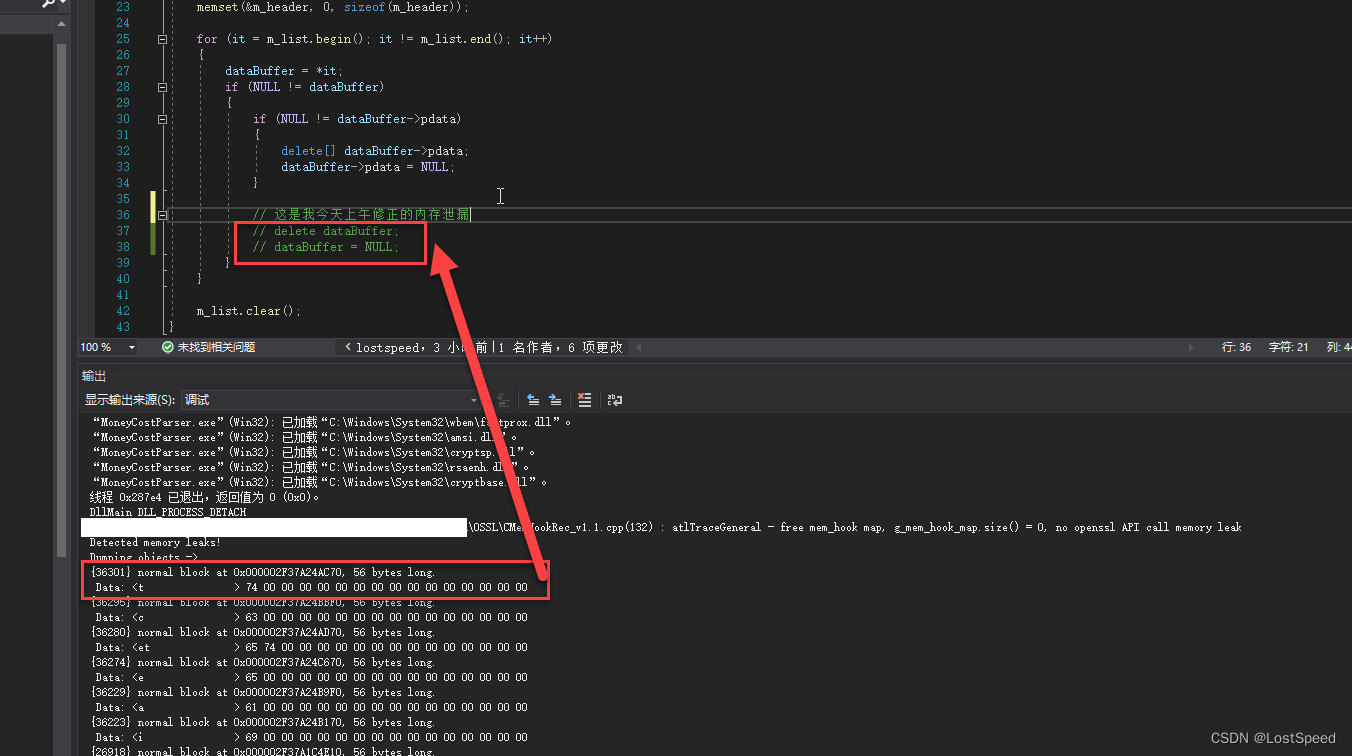This screenshot has height=756, width=1352.
Task: Click the rightmost icon in the Output toolbar
Action: pos(614,399)
